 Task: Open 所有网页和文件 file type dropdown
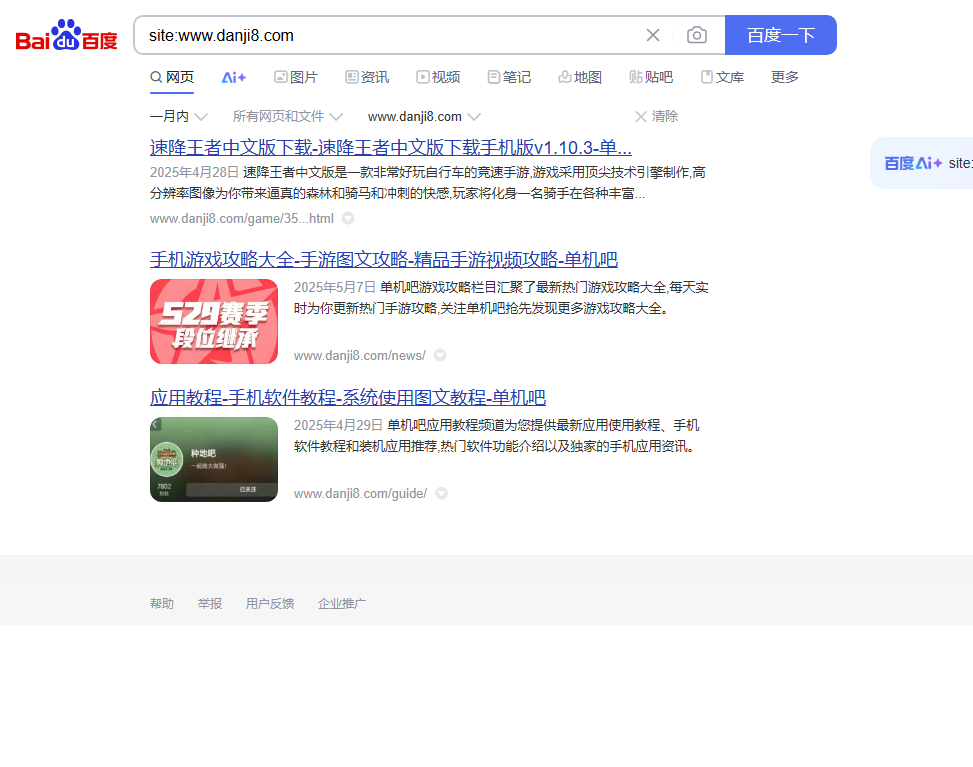pyautogui.click(x=287, y=116)
